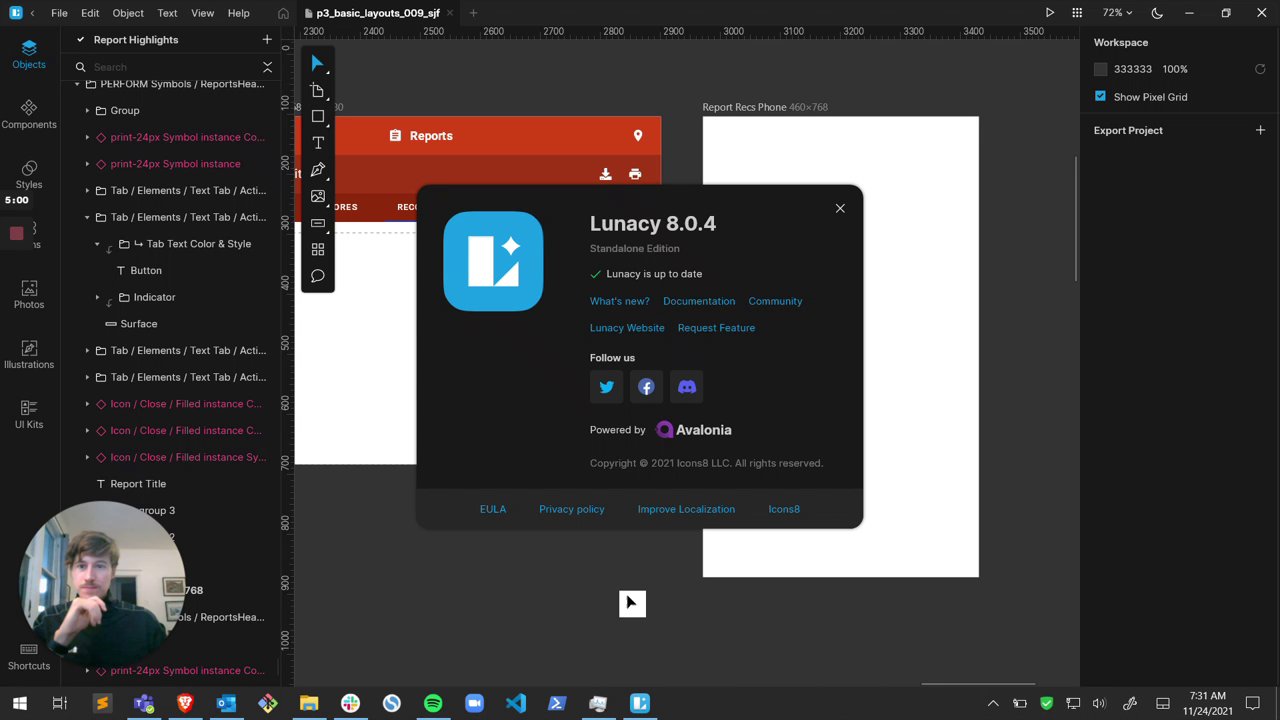Open the Object menu

[x=128, y=13]
